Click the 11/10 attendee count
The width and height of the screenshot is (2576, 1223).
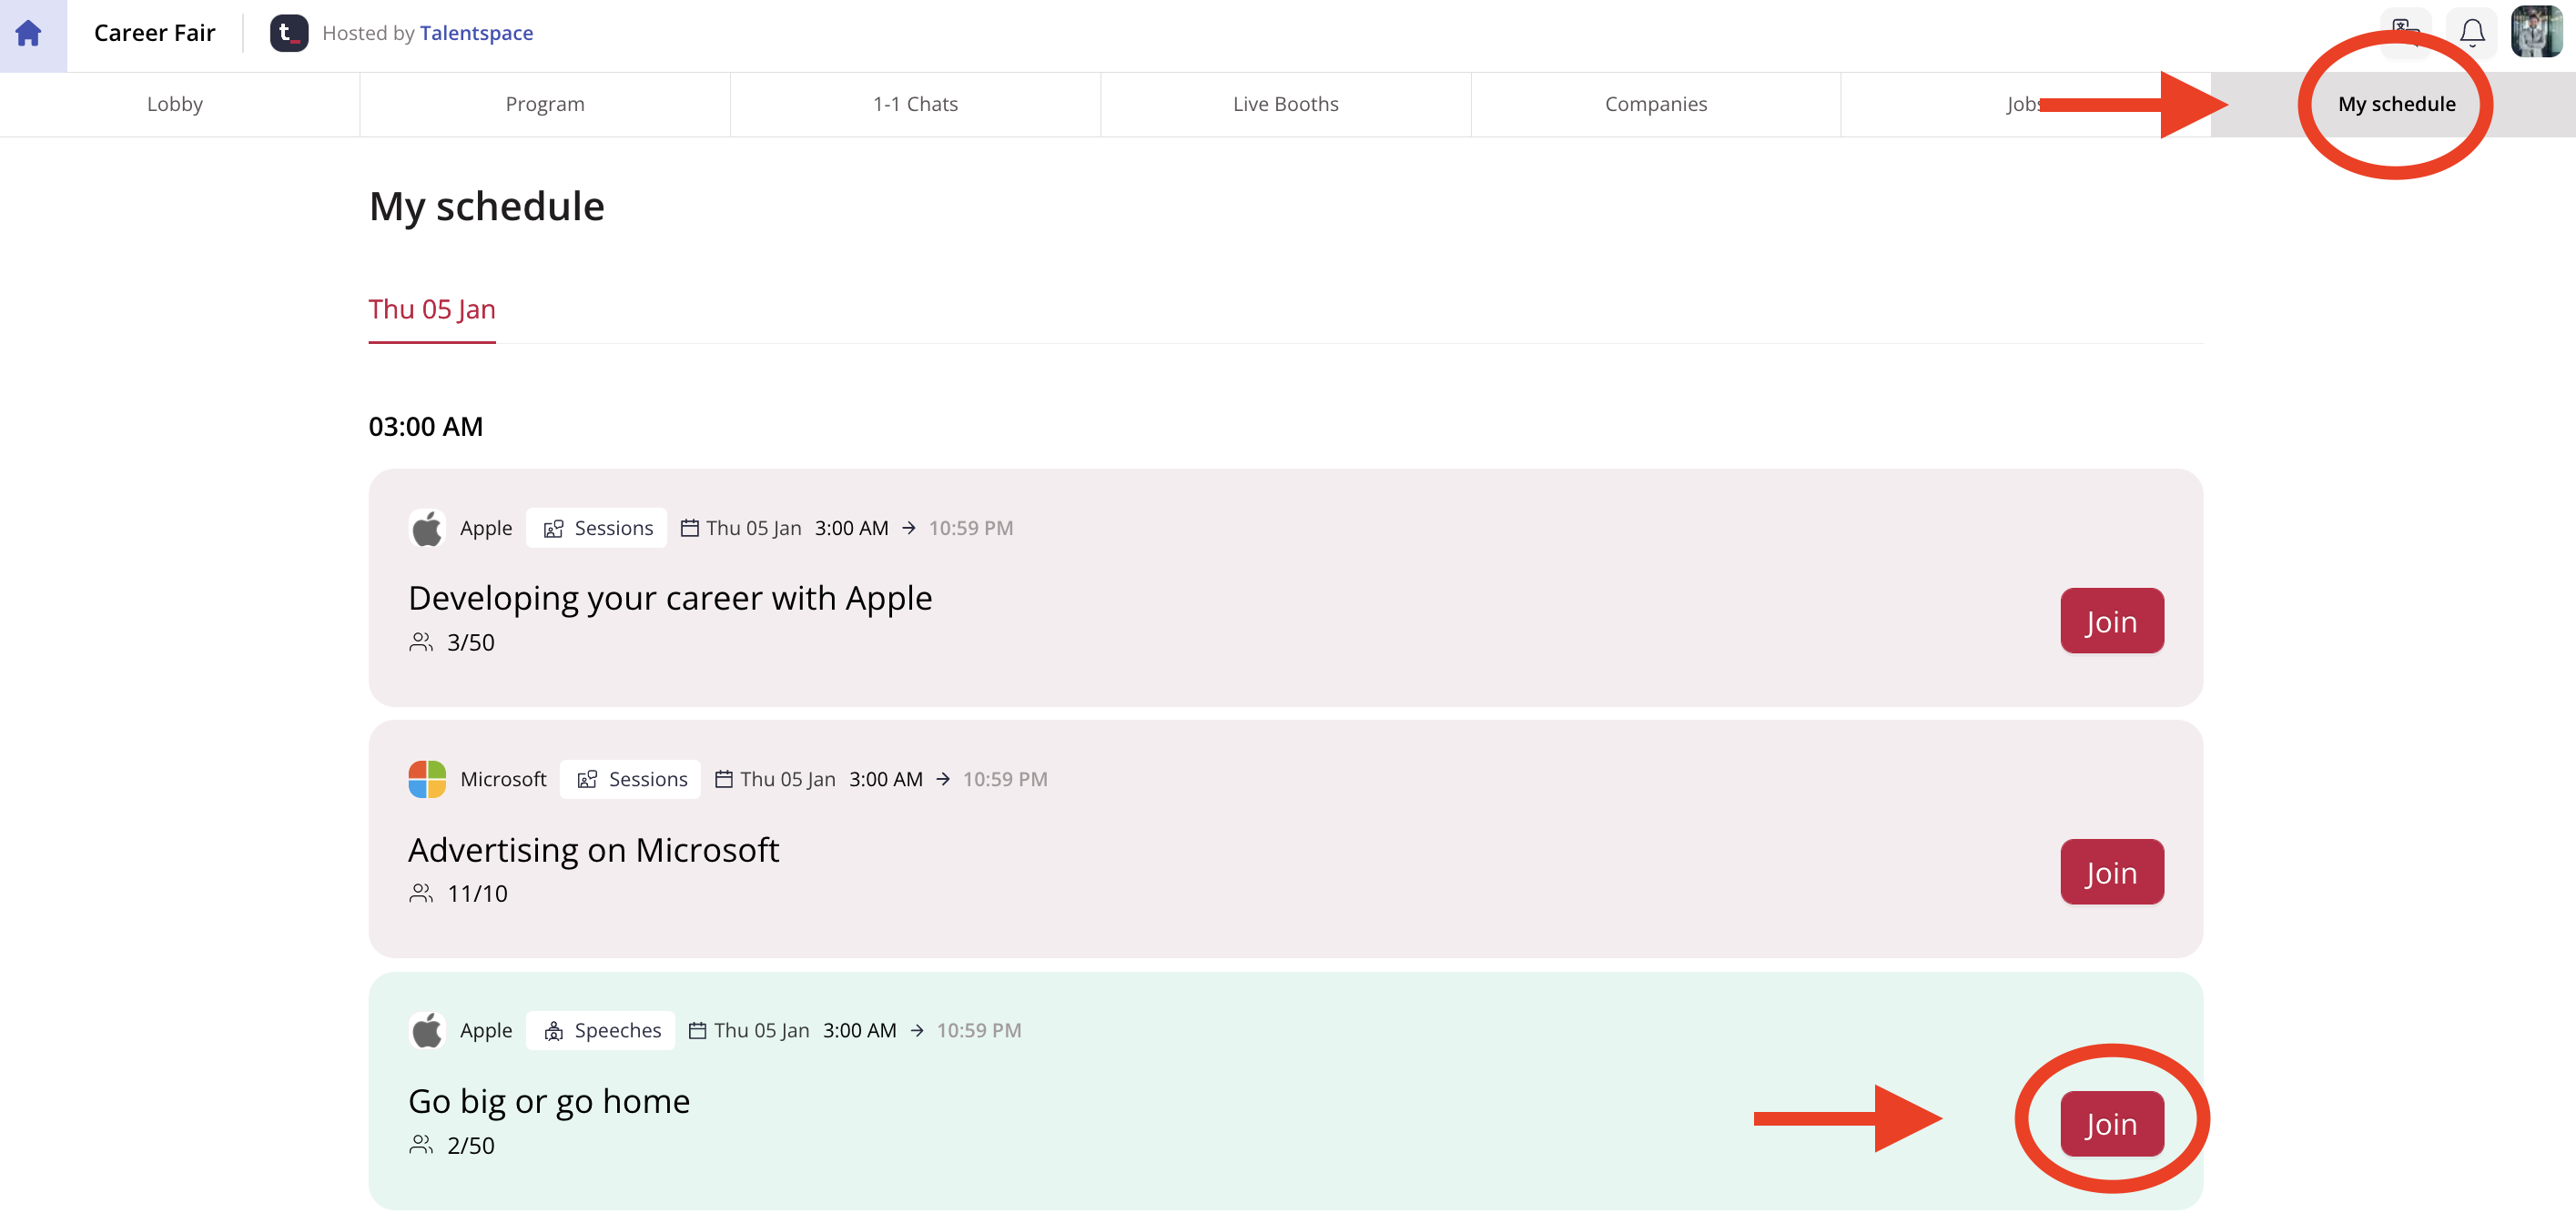(x=477, y=893)
